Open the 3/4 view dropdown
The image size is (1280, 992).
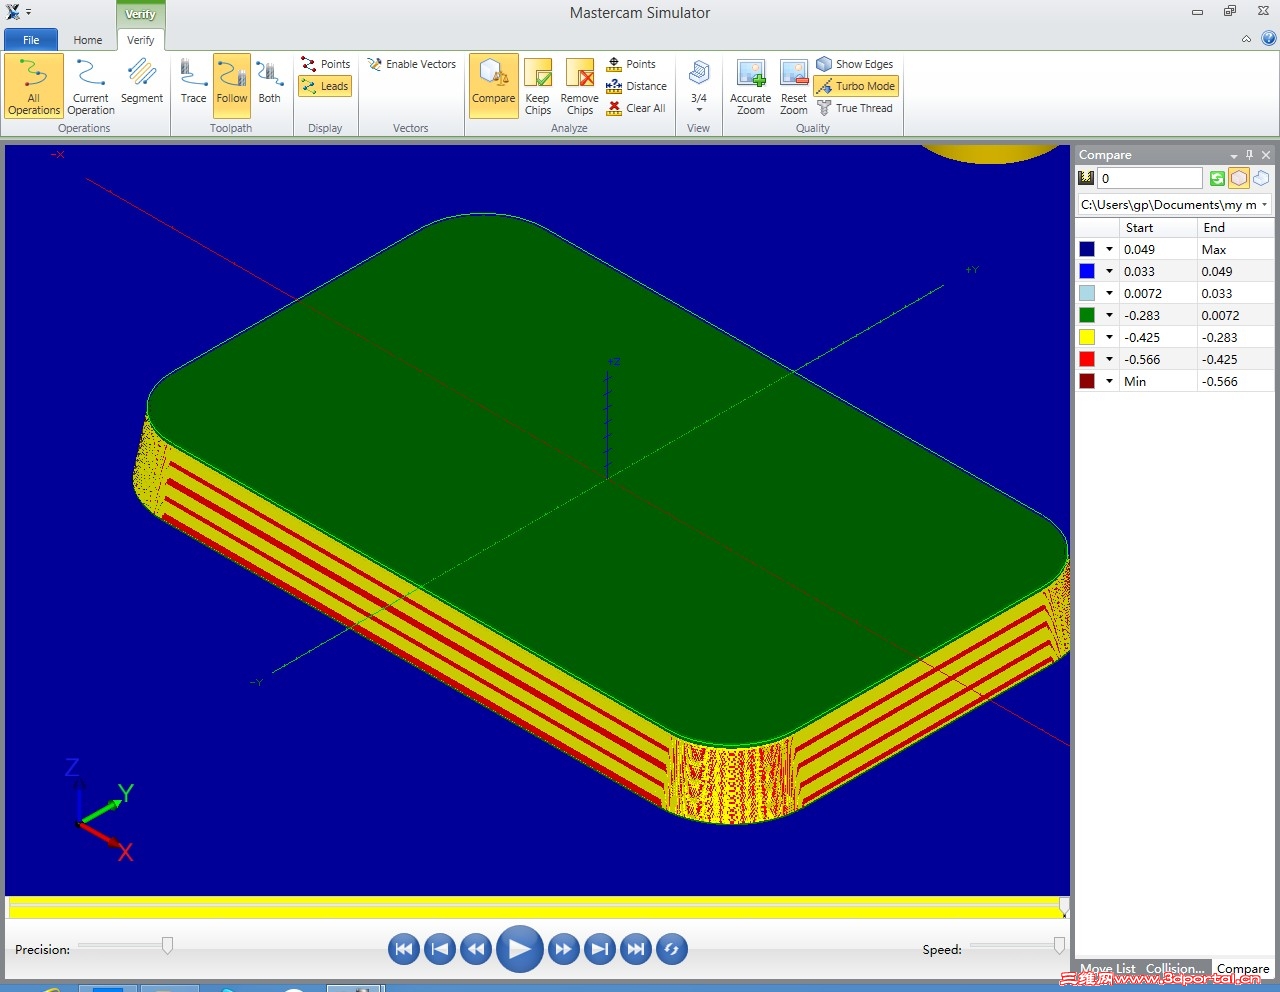(x=699, y=86)
